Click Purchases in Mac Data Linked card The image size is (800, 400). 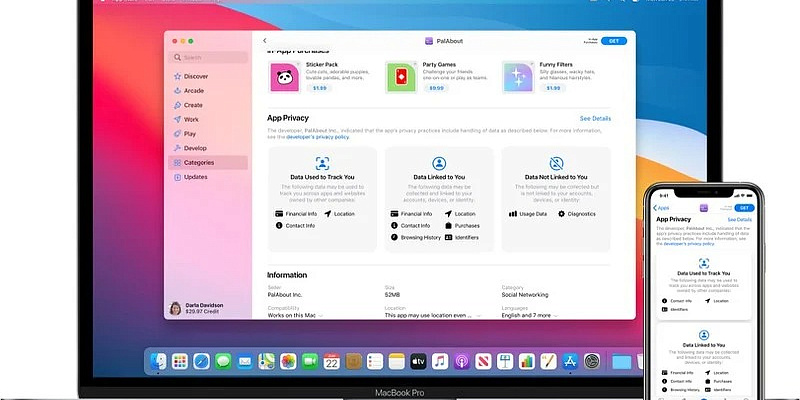(462, 226)
